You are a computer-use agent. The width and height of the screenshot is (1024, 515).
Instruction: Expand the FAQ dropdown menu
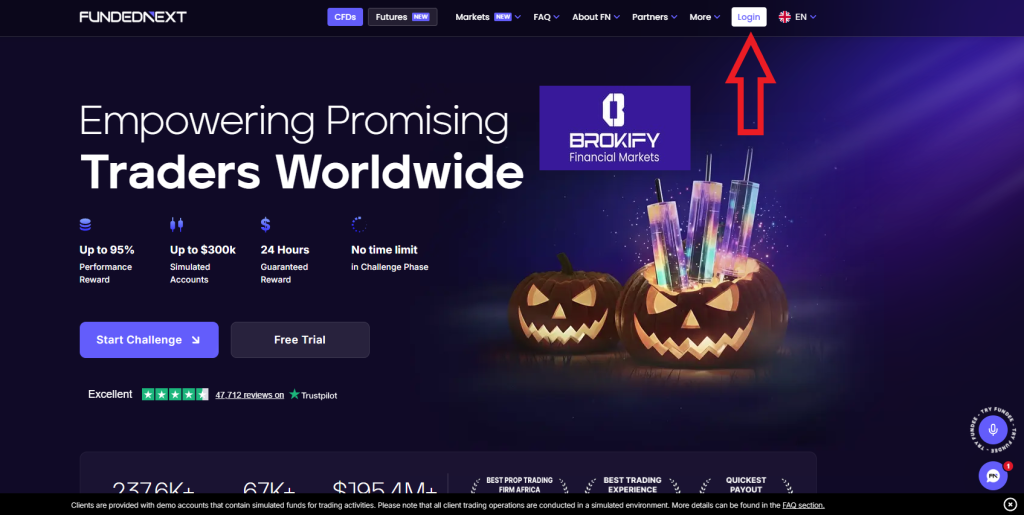point(547,17)
